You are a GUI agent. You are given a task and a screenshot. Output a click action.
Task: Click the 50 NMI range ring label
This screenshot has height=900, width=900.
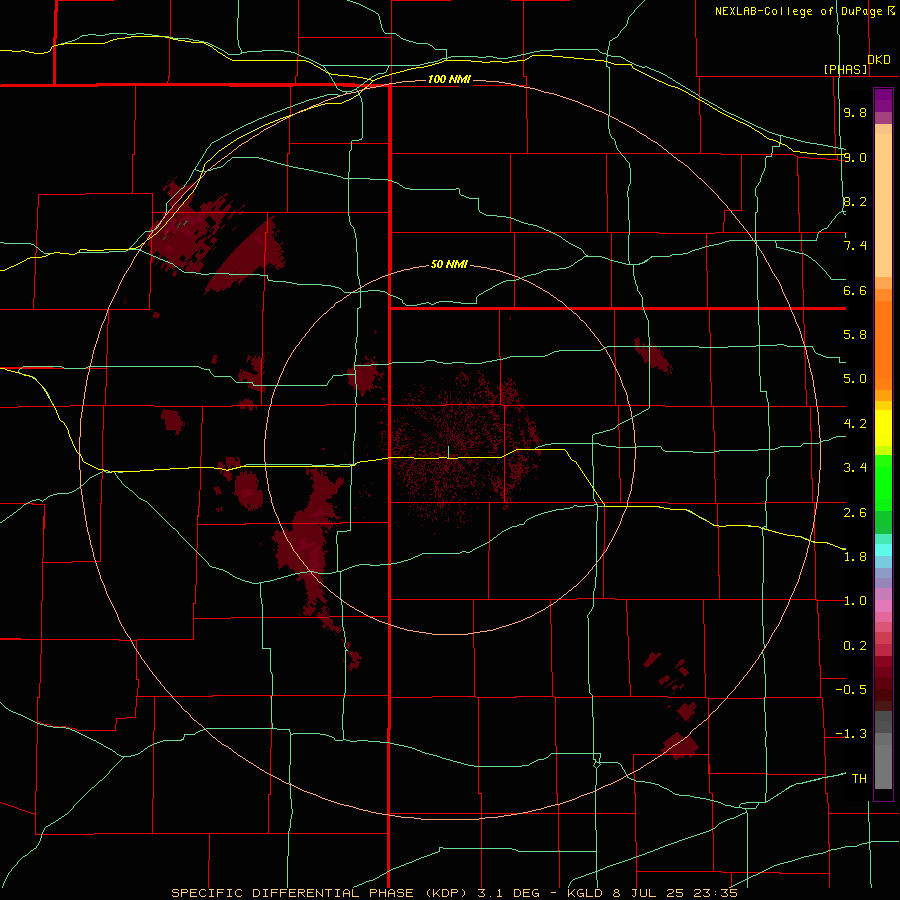(x=449, y=265)
